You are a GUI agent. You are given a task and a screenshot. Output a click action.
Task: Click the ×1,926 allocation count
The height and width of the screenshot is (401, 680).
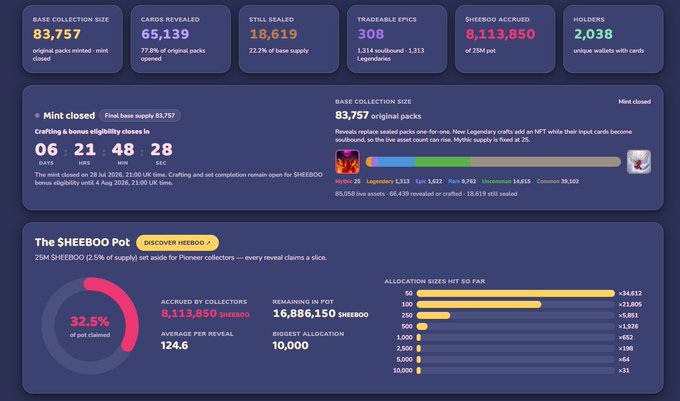pos(628,326)
